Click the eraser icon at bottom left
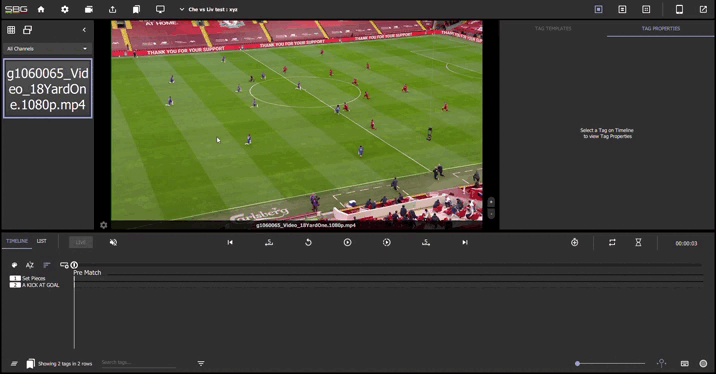The height and width of the screenshot is (374, 716). coord(14,363)
